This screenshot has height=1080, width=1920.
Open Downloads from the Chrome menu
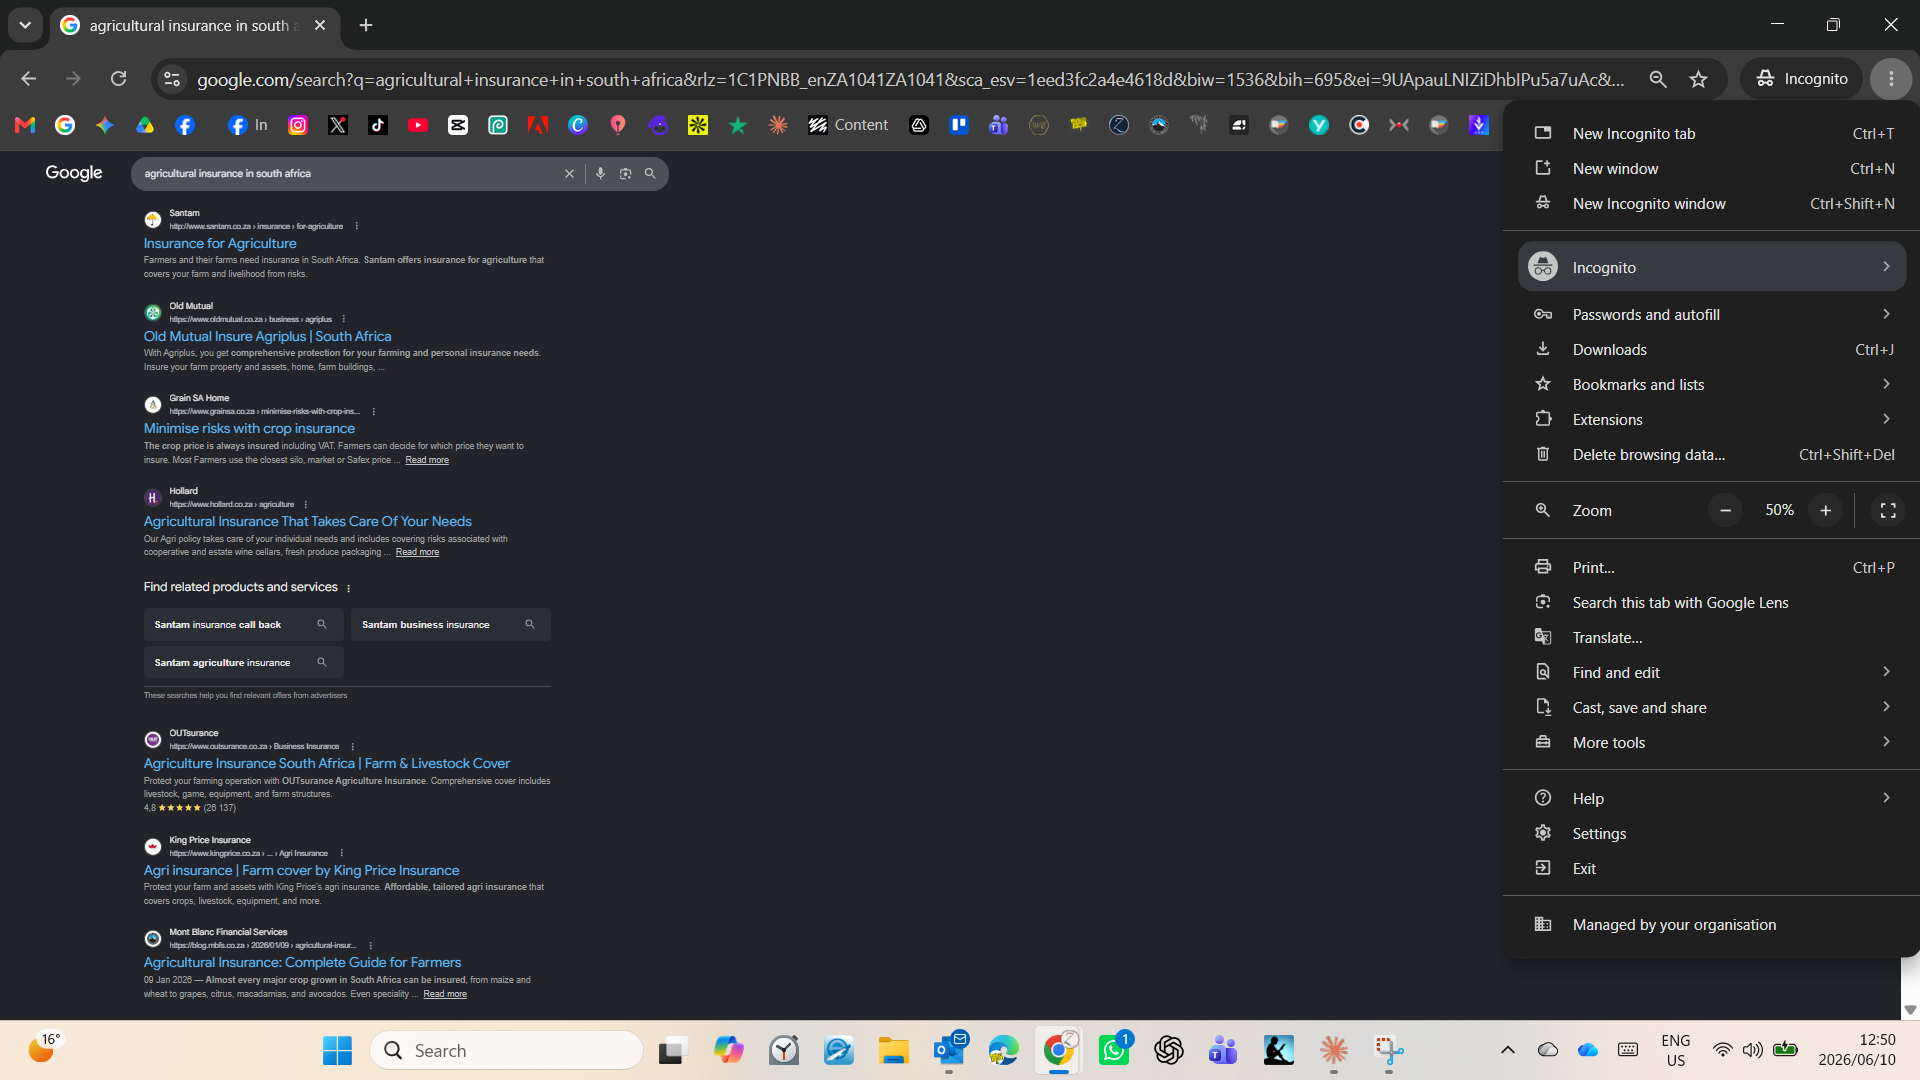(x=1712, y=350)
